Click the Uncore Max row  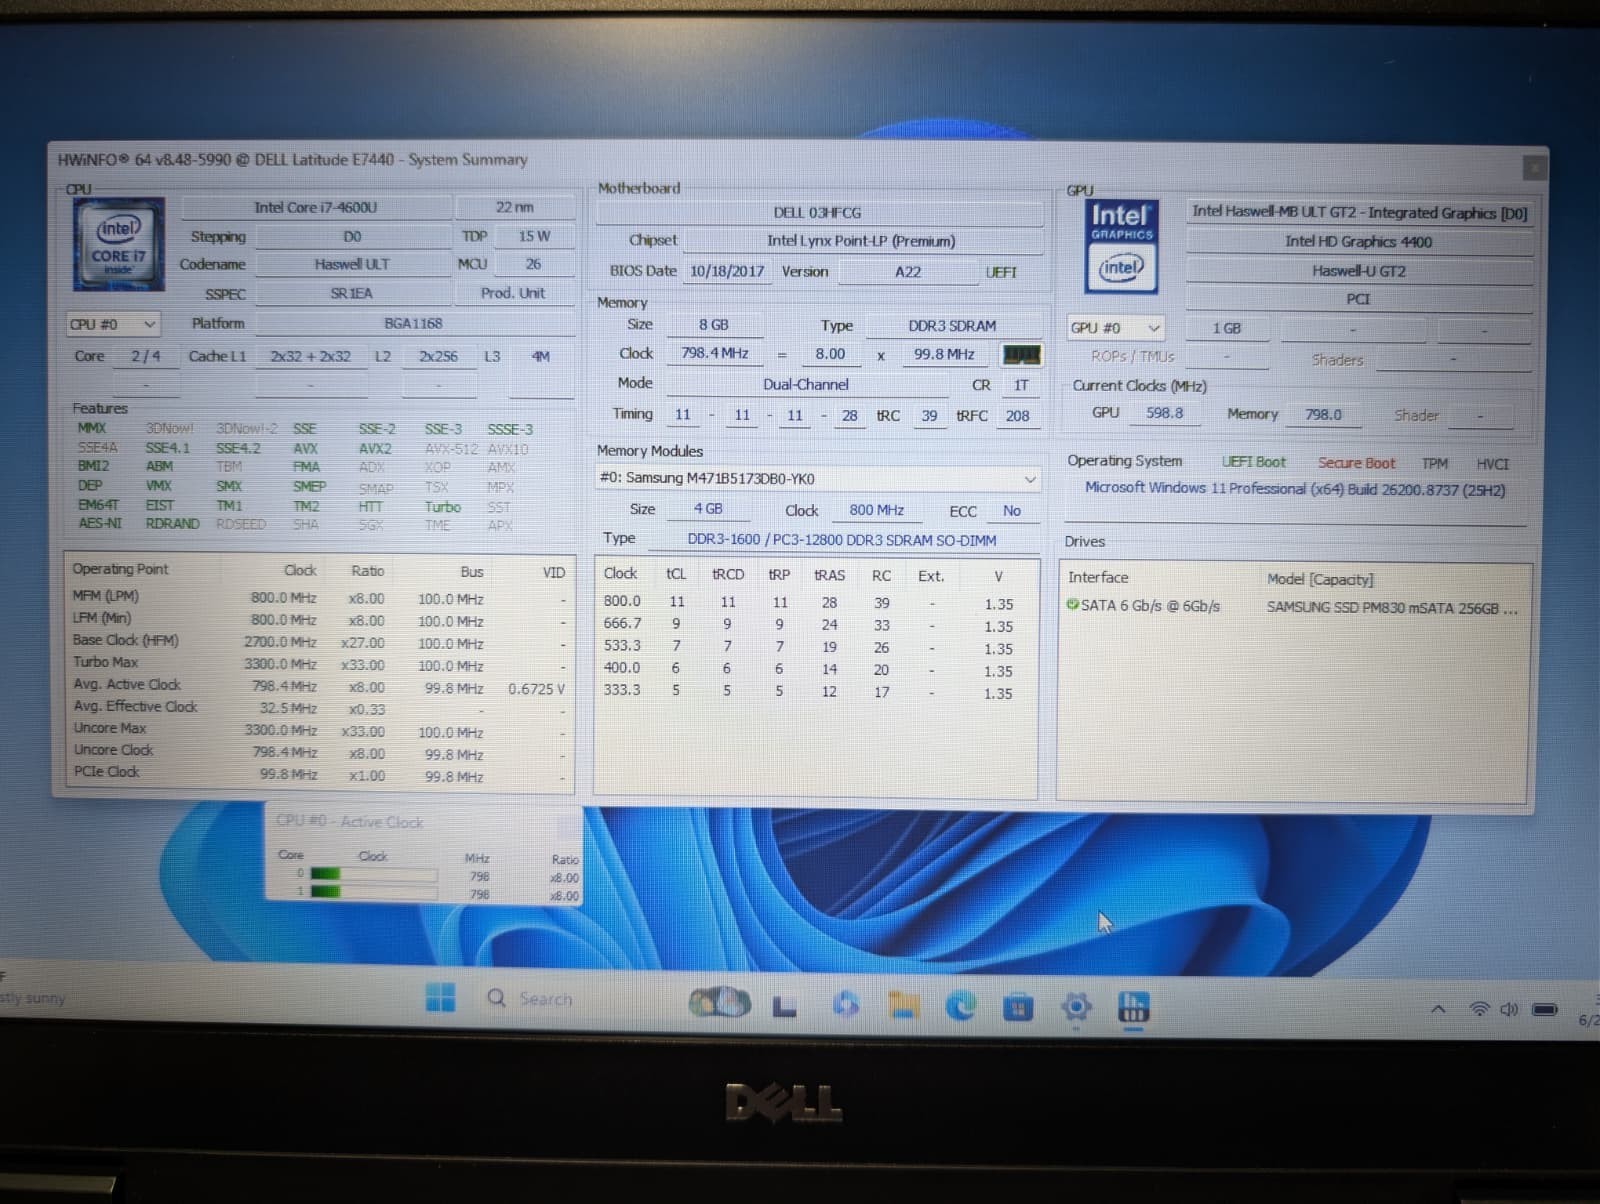click(320, 730)
